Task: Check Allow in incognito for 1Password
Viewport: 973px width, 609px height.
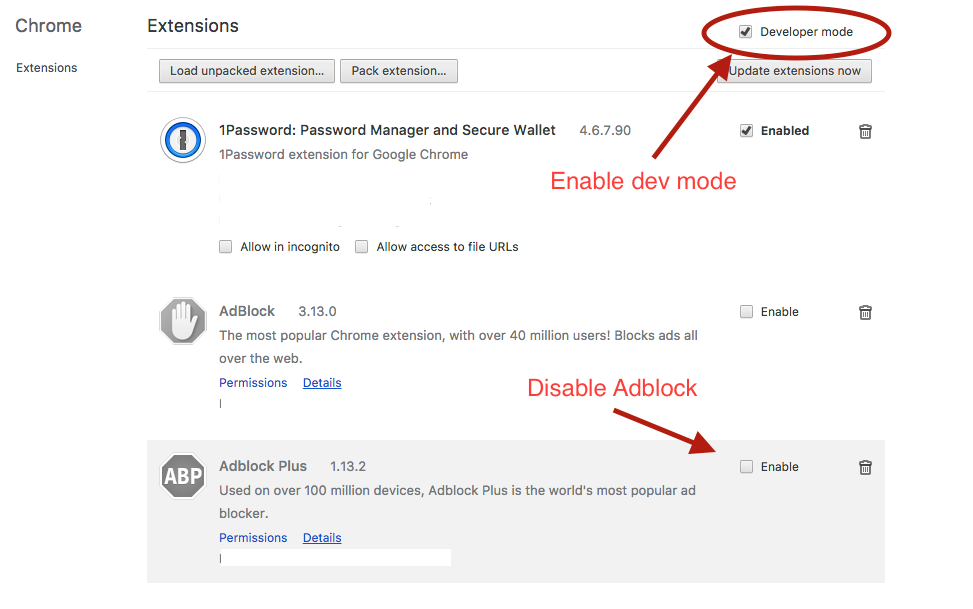Action: point(226,246)
